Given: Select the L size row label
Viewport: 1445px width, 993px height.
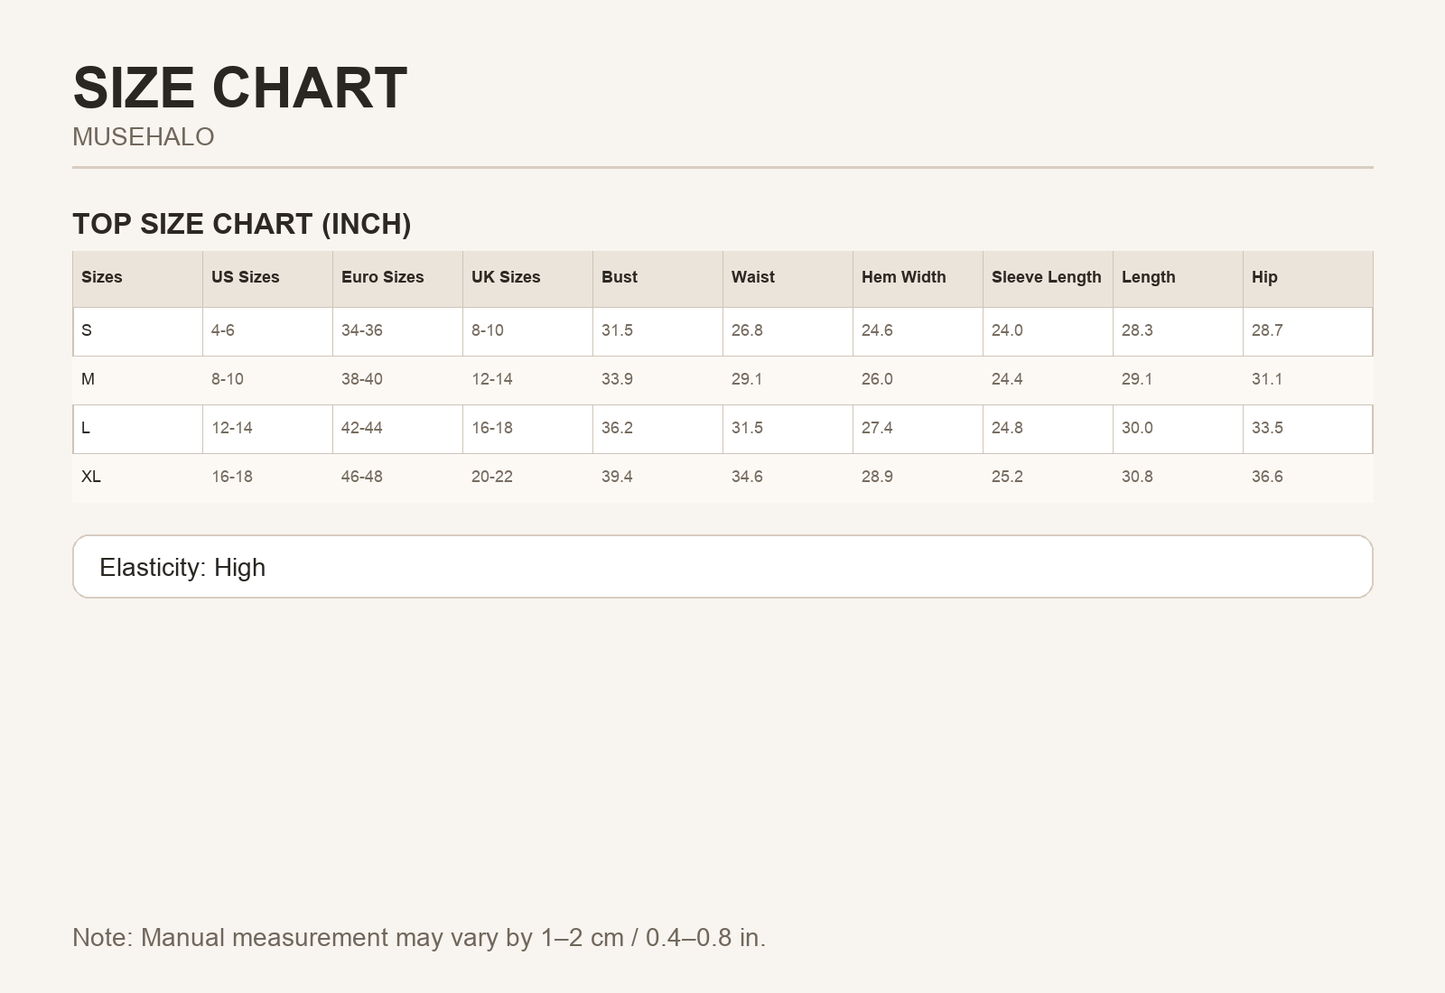Looking at the screenshot, I should (x=86, y=428).
